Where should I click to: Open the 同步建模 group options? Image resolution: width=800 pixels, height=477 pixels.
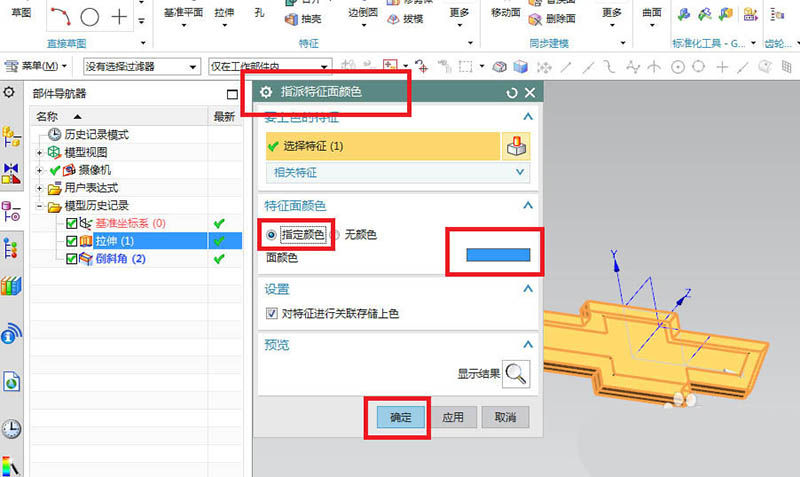pyautogui.click(x=623, y=43)
